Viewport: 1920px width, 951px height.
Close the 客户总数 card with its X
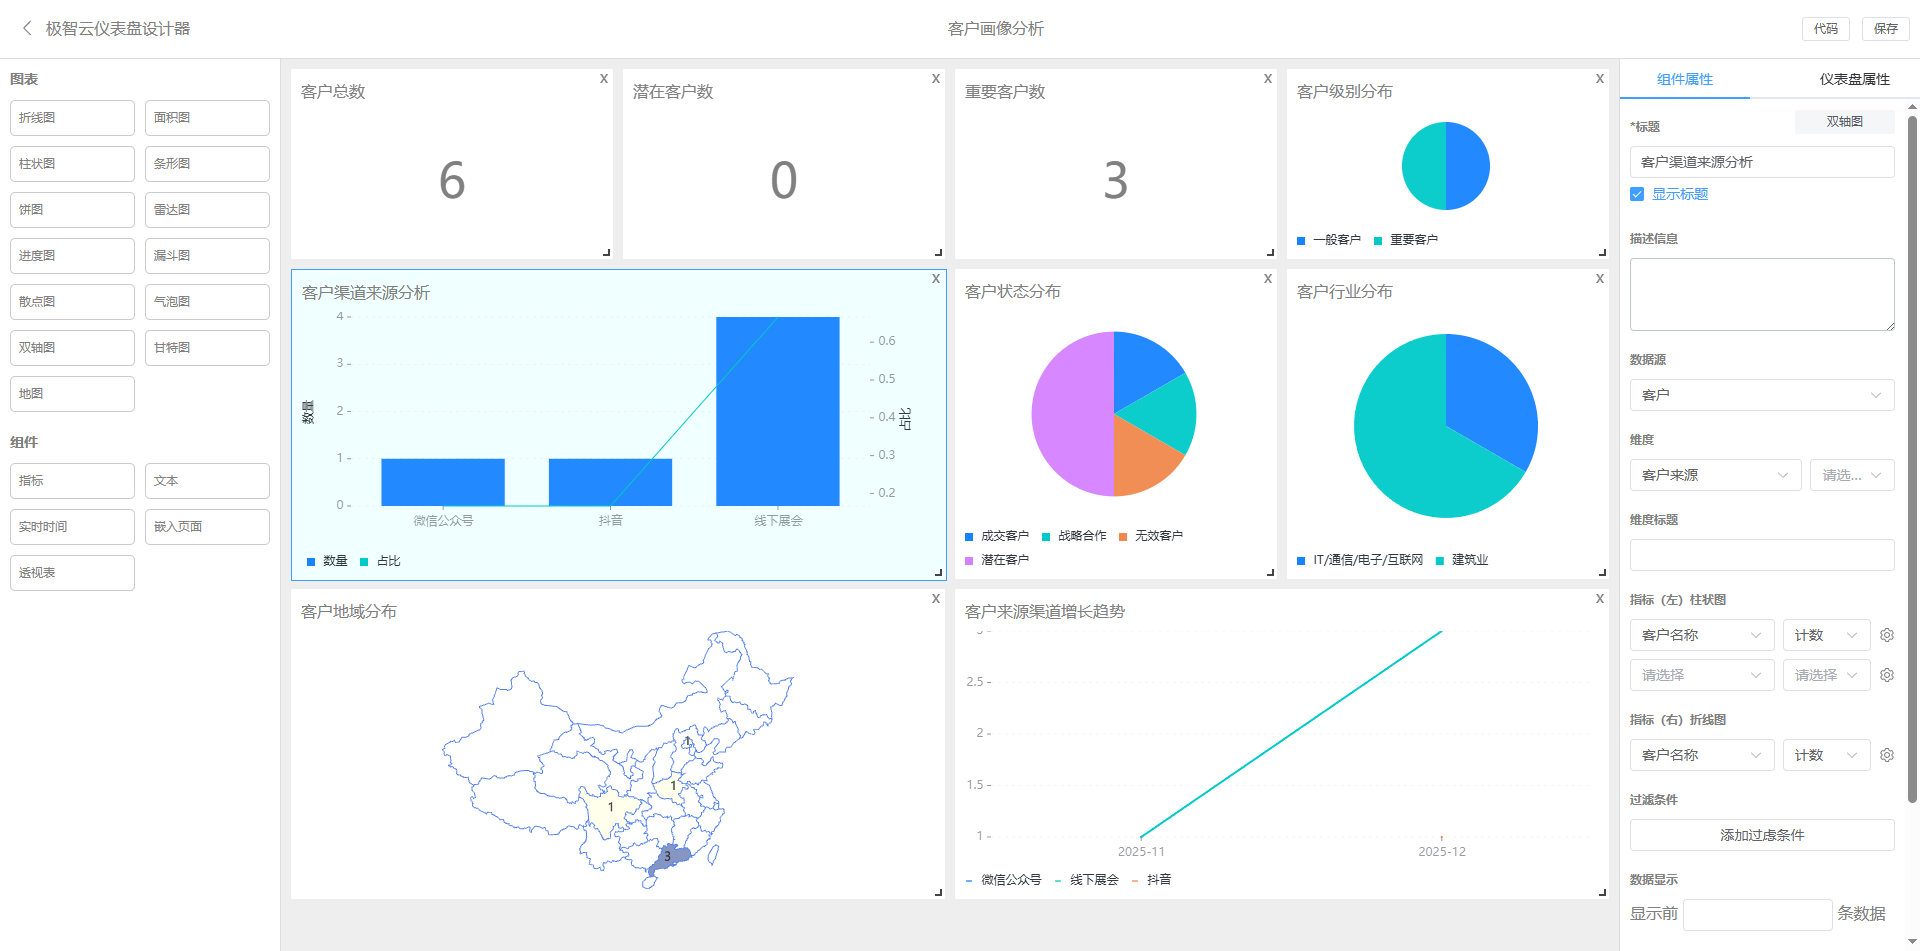tap(604, 79)
